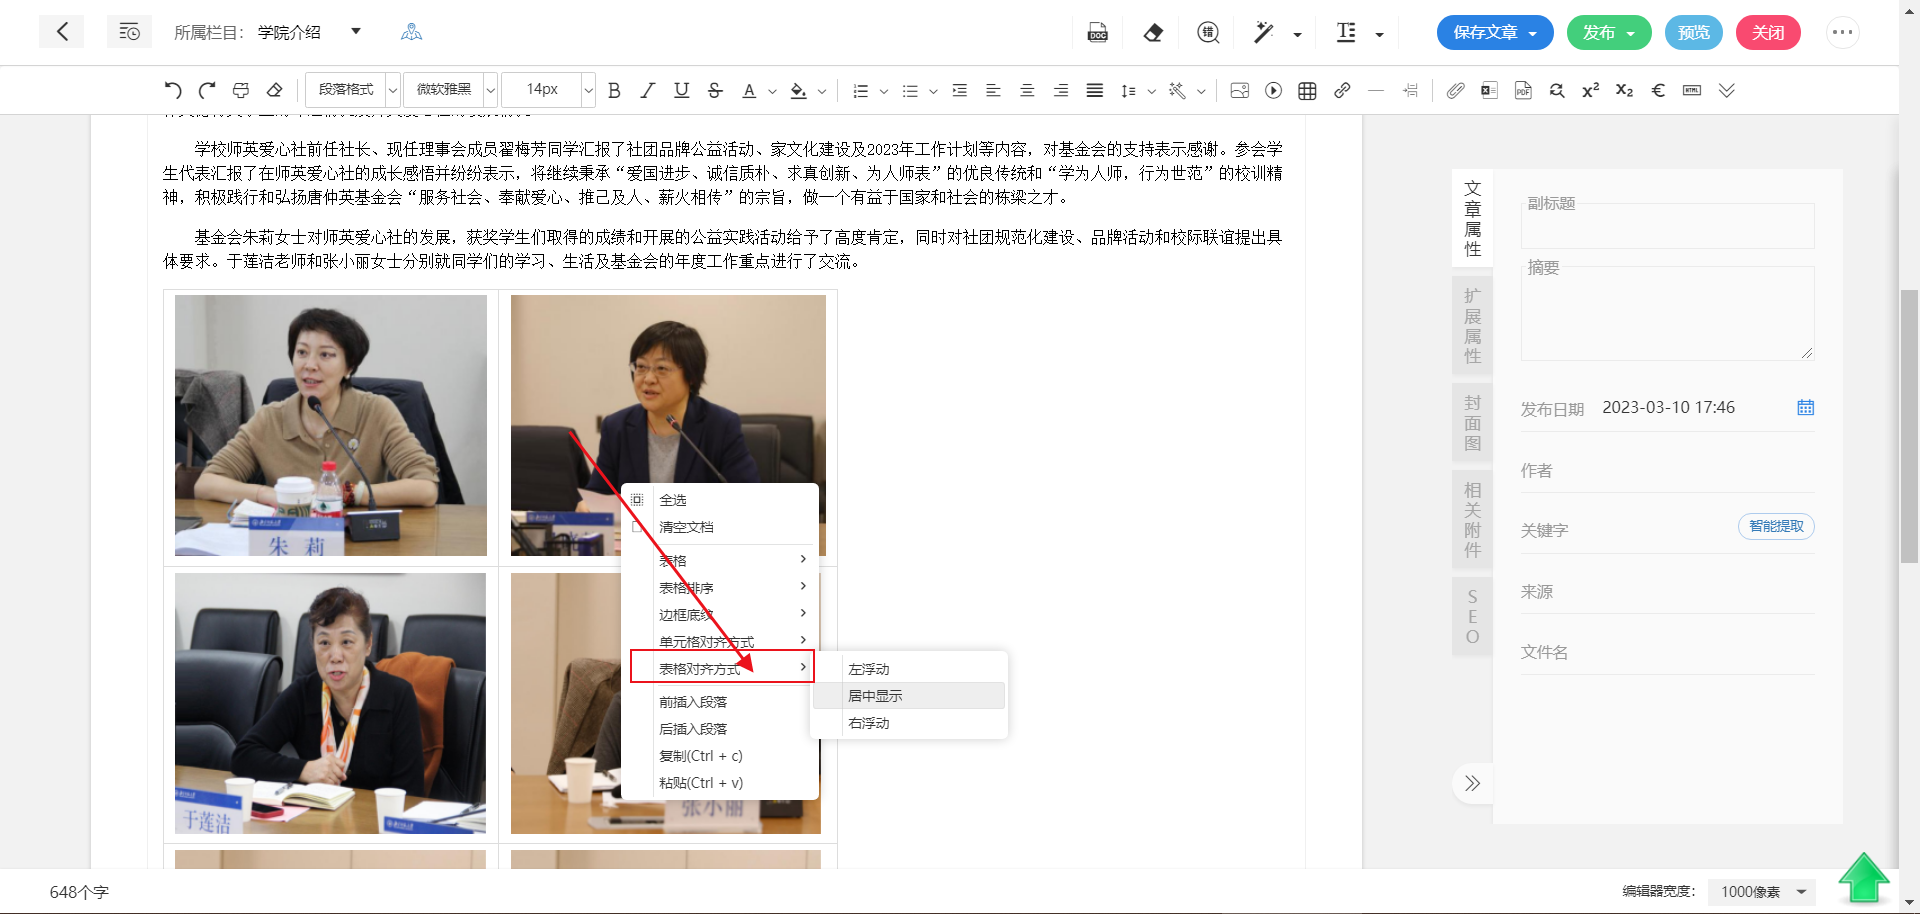Toggle underline formatting
The height and width of the screenshot is (914, 1920).
point(681,91)
